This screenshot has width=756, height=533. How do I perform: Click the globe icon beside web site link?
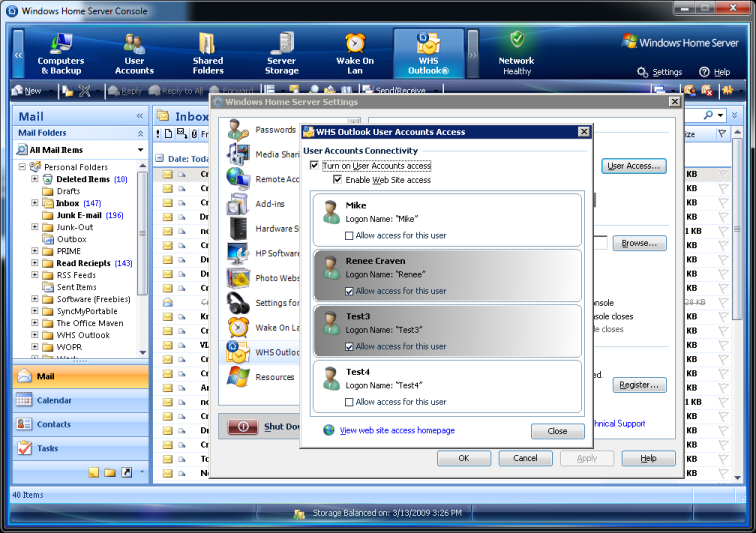coord(329,430)
